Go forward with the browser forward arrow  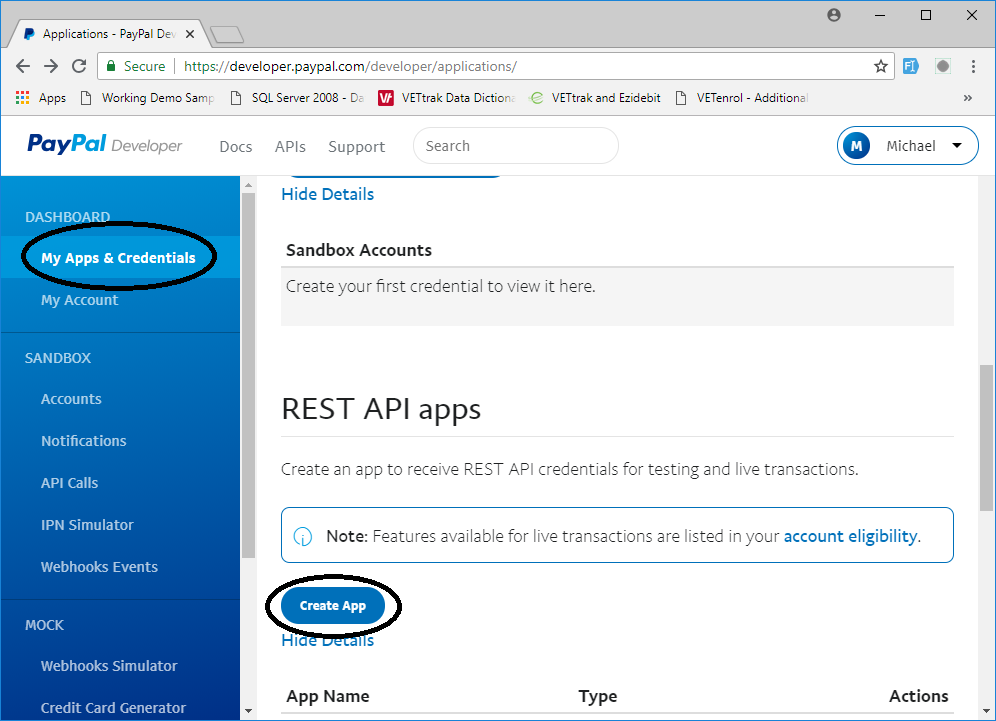click(51, 66)
